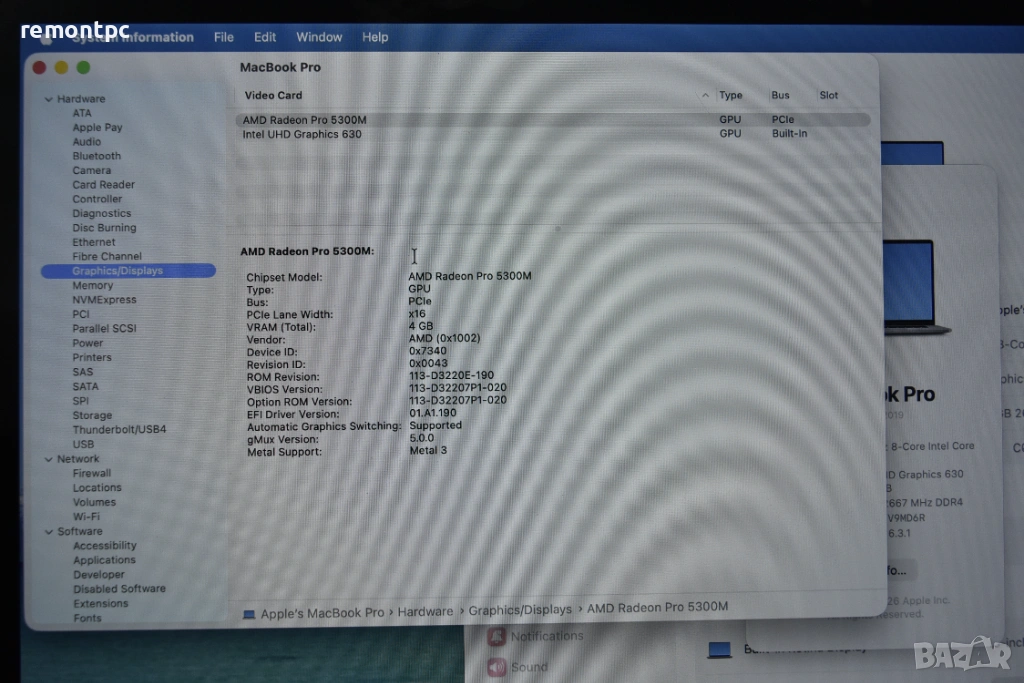Collapse the Hardware section
Viewport: 1024px width, 683px height.
tap(48, 99)
